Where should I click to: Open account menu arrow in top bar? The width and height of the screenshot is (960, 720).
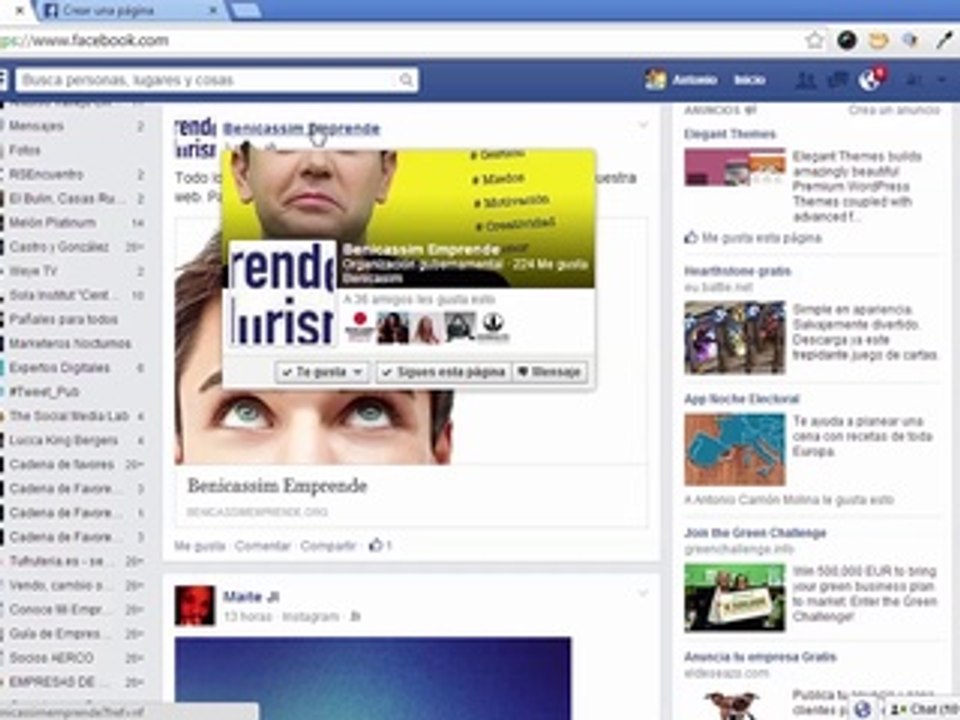coord(941,80)
